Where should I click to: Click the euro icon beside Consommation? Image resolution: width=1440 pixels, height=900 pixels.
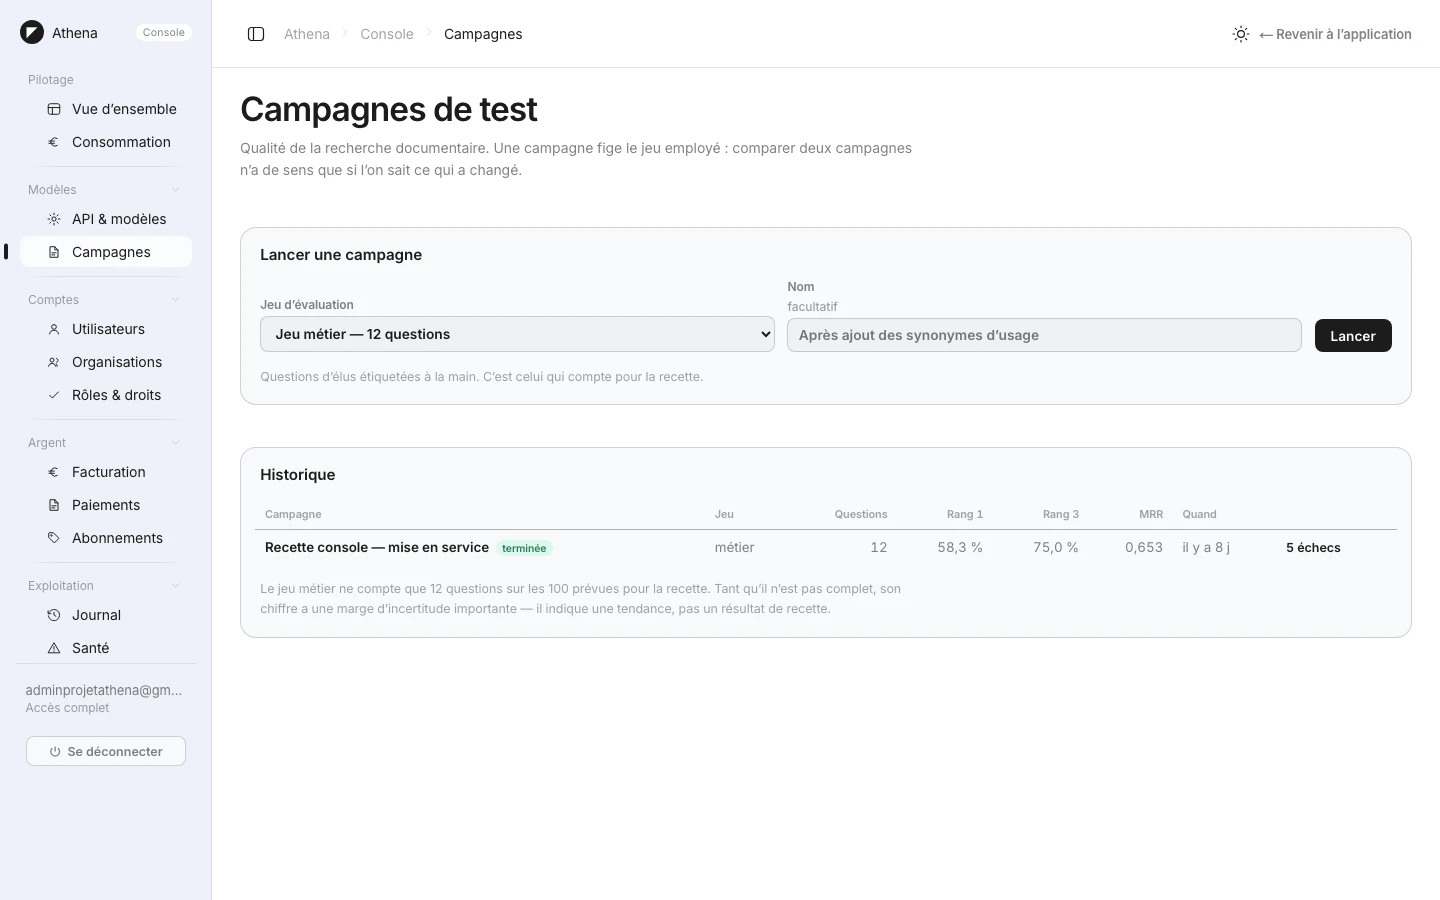click(x=54, y=142)
